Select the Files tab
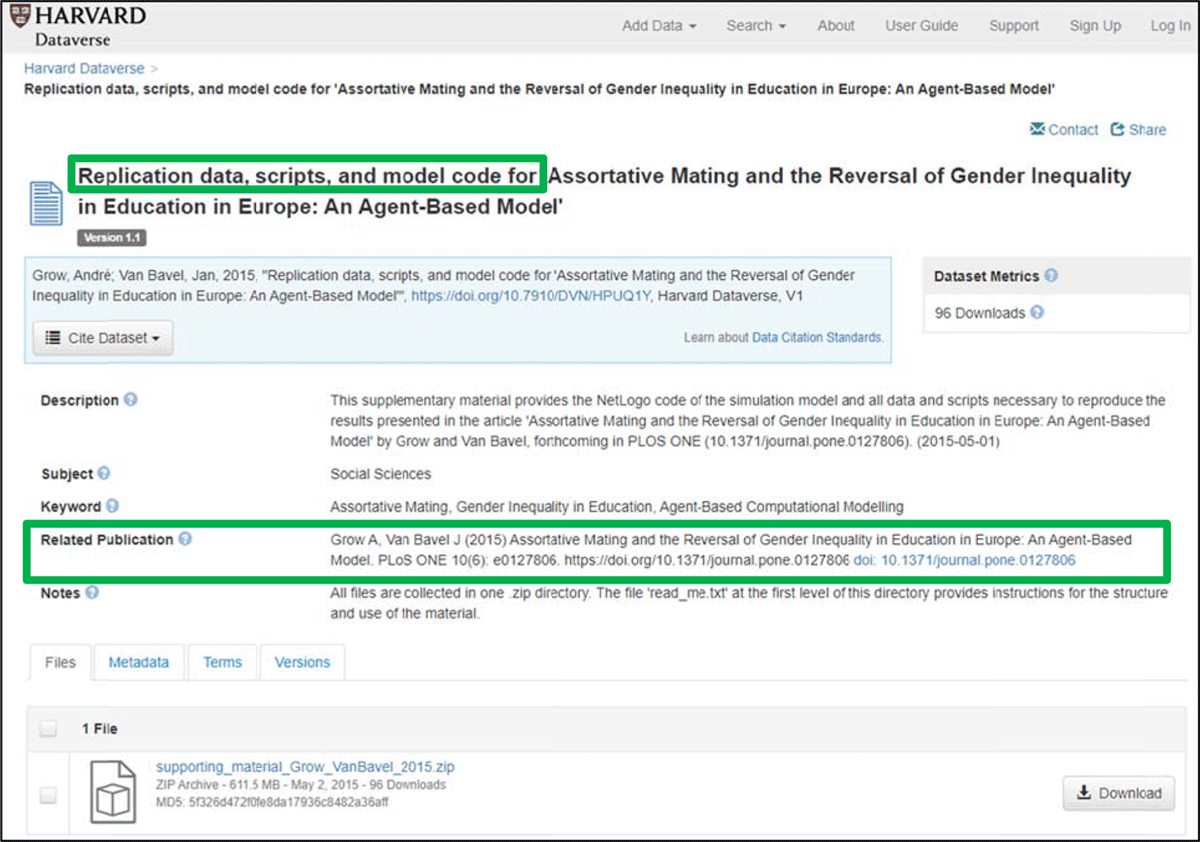The image size is (1200, 842). pyautogui.click(x=60, y=662)
